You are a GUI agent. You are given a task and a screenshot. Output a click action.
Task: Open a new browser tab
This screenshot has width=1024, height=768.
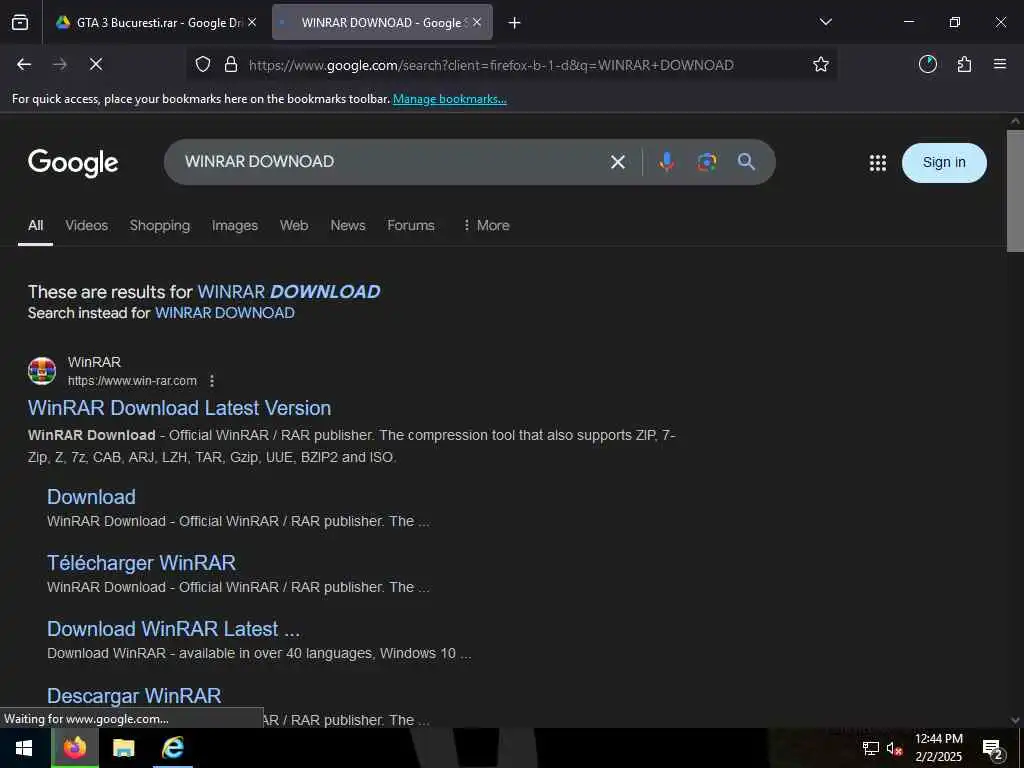pos(515,23)
